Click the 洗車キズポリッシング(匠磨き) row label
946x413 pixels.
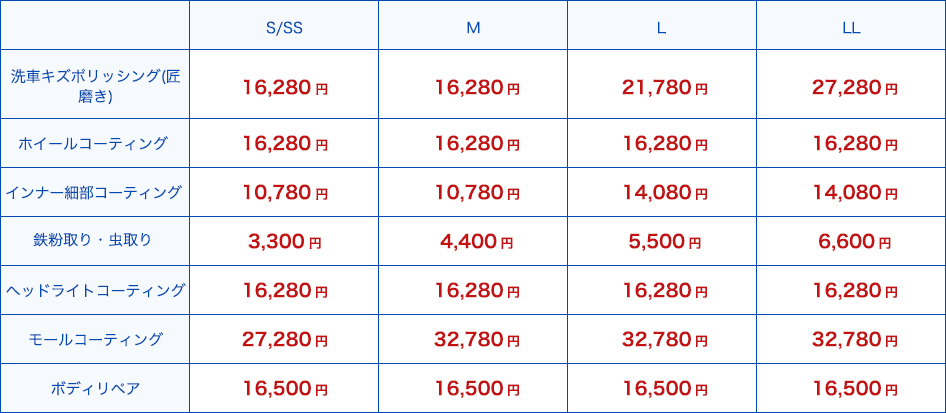pyautogui.click(x=95, y=87)
